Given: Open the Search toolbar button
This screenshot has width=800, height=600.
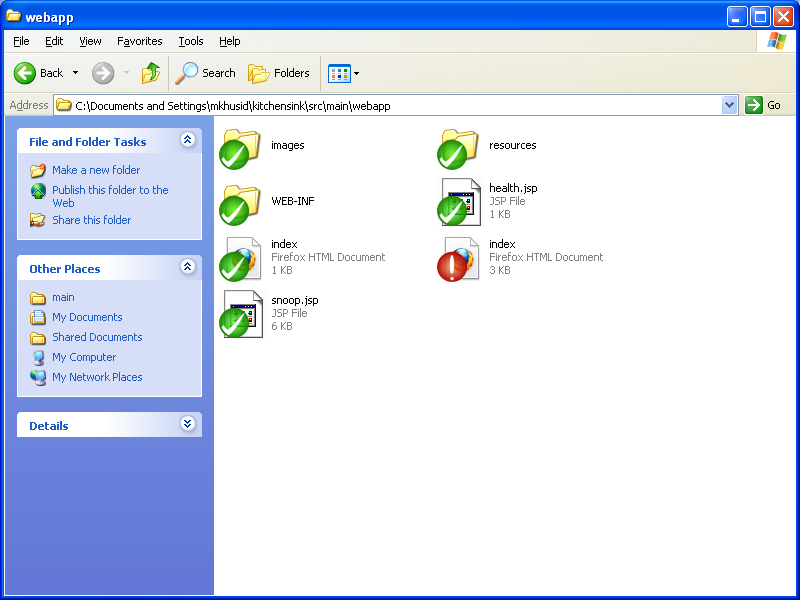Looking at the screenshot, I should tap(205, 73).
